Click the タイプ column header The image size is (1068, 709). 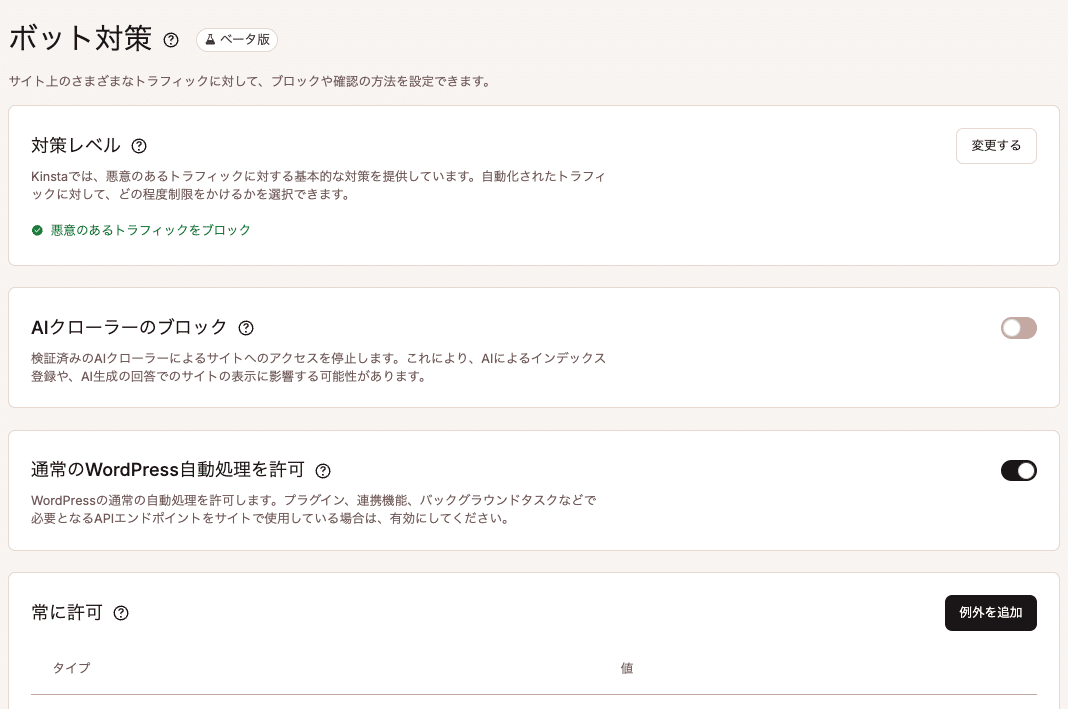tap(72, 668)
